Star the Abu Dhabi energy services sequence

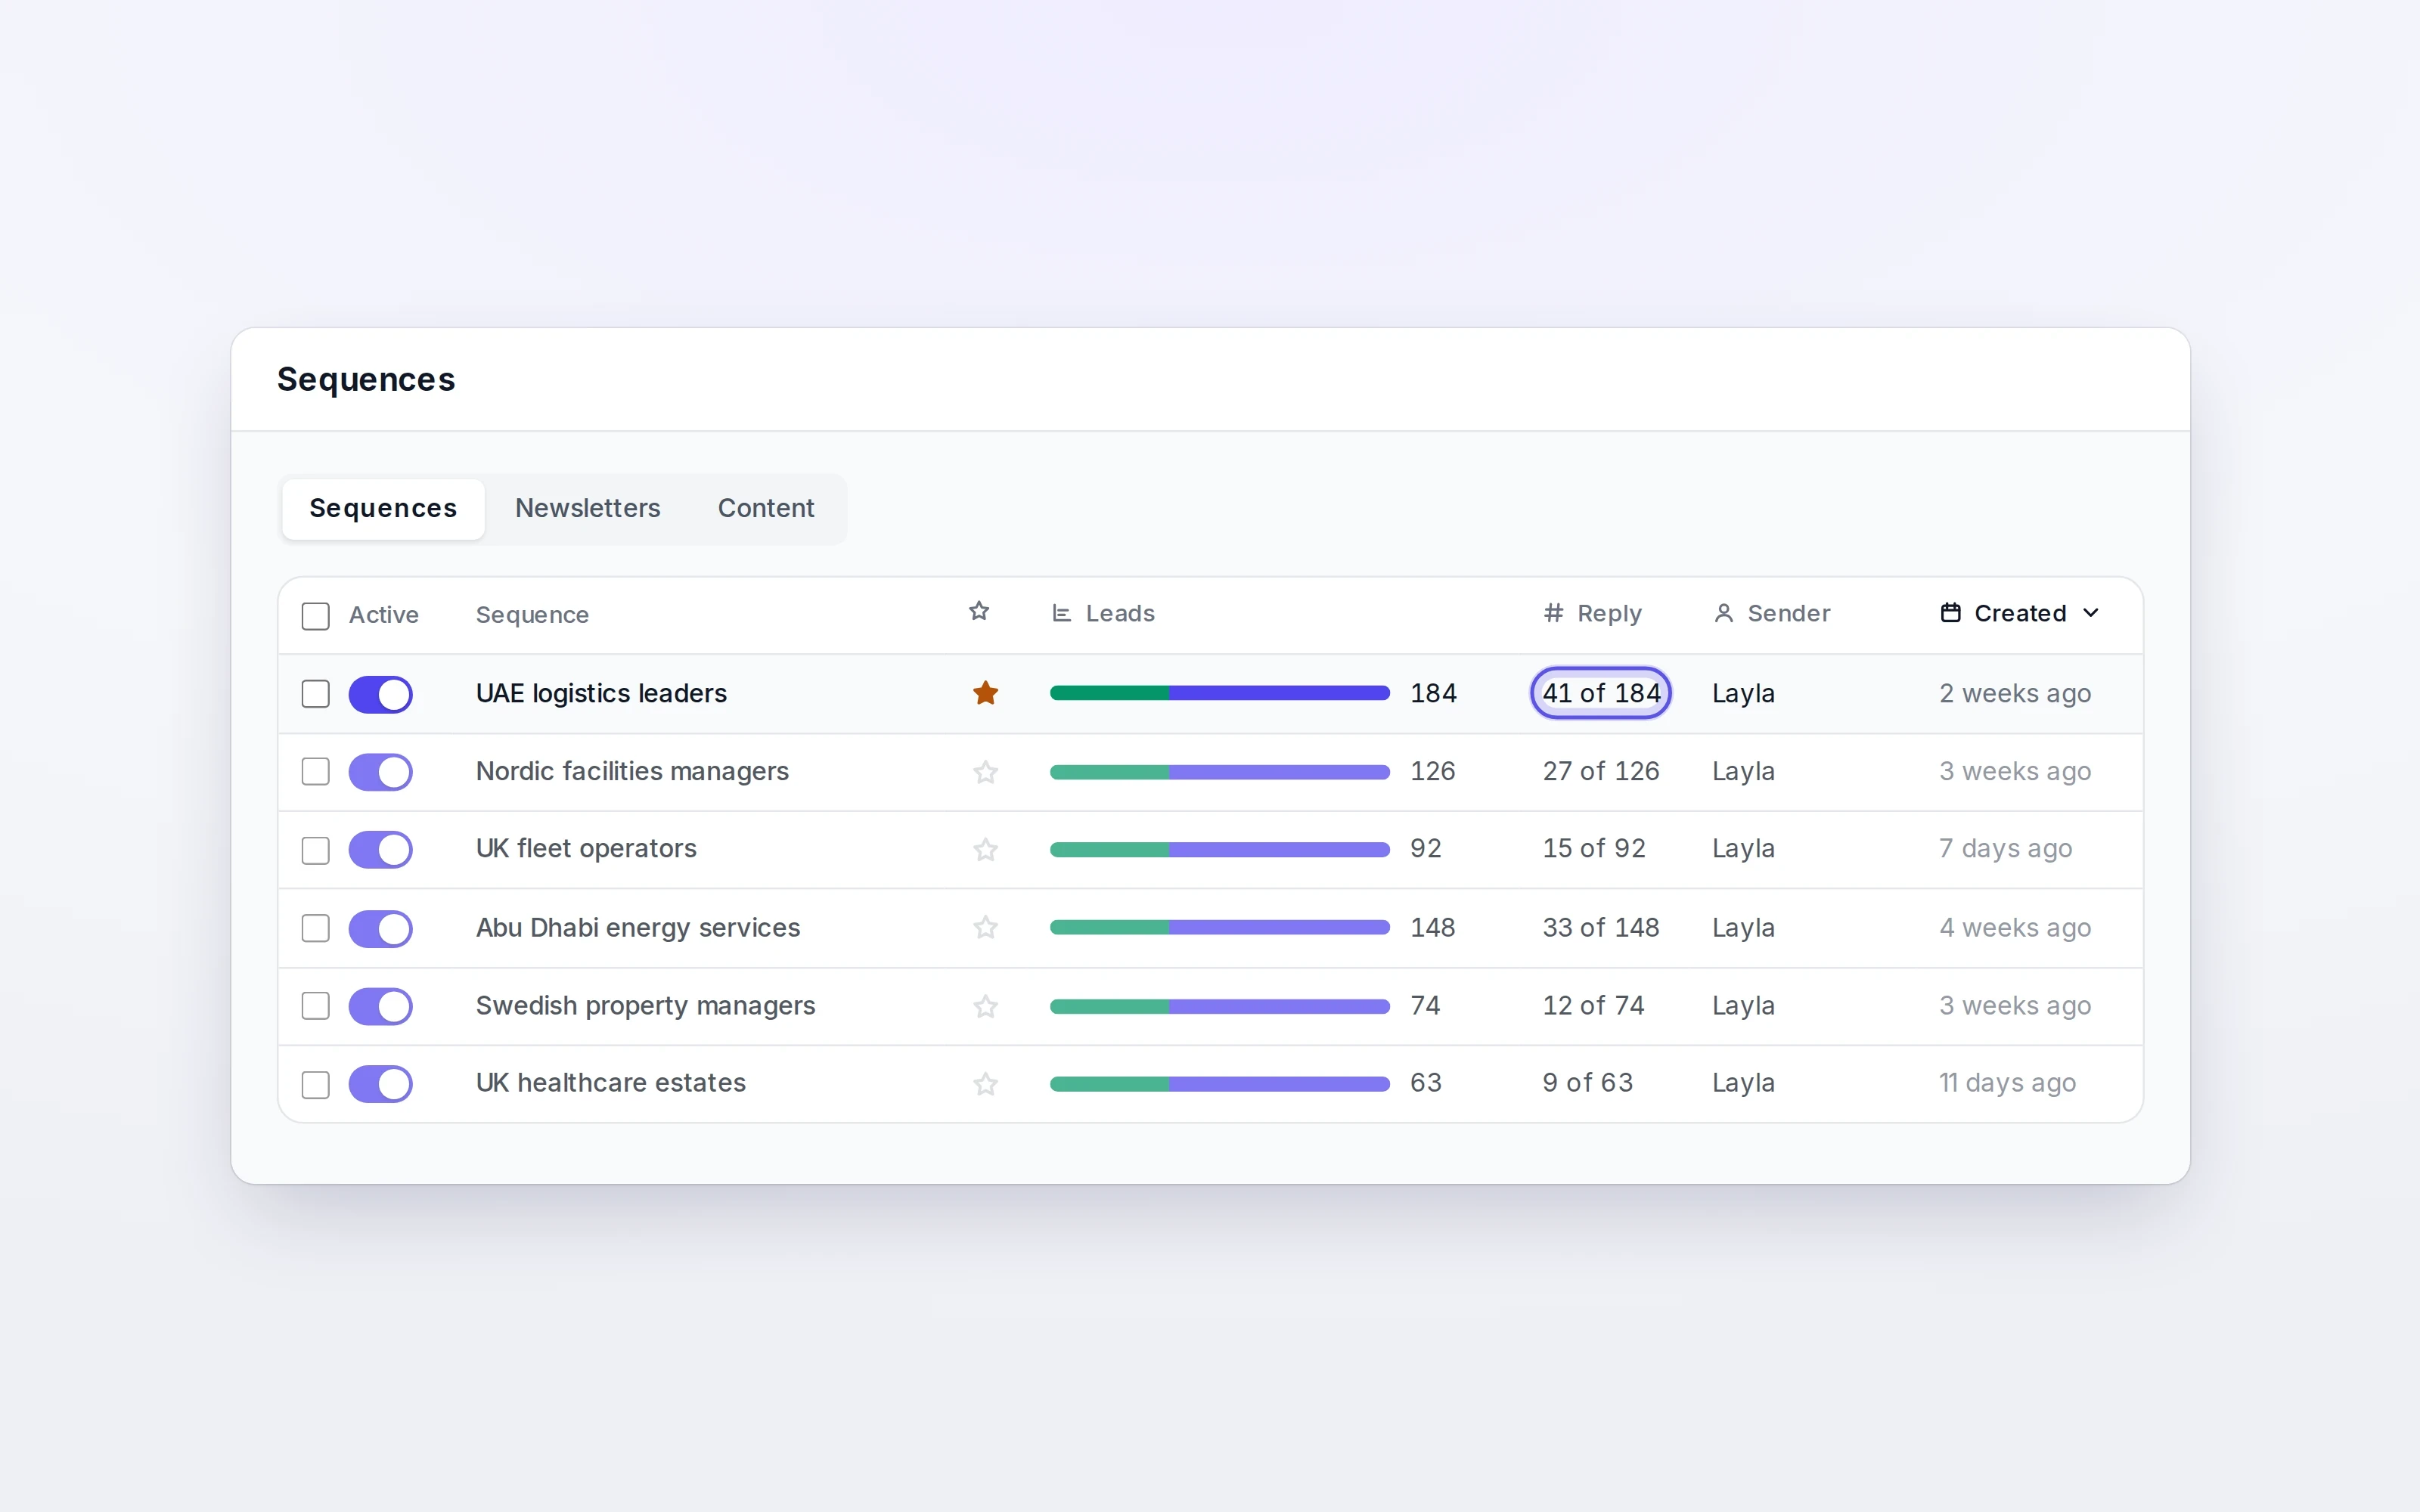(985, 928)
